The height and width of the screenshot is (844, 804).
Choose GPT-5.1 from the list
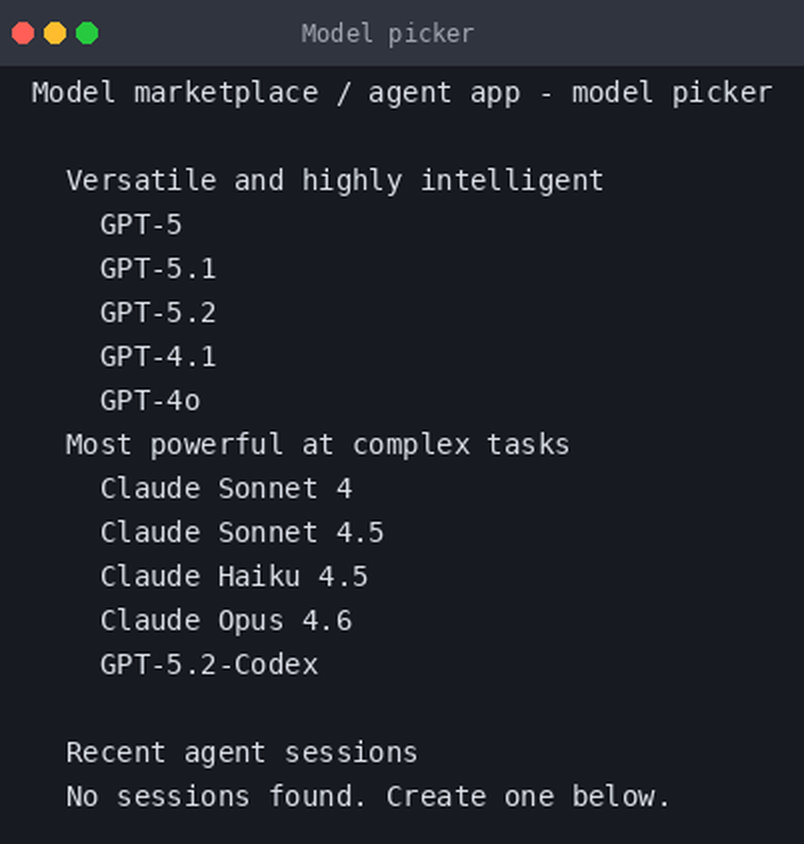pyautogui.click(x=158, y=268)
